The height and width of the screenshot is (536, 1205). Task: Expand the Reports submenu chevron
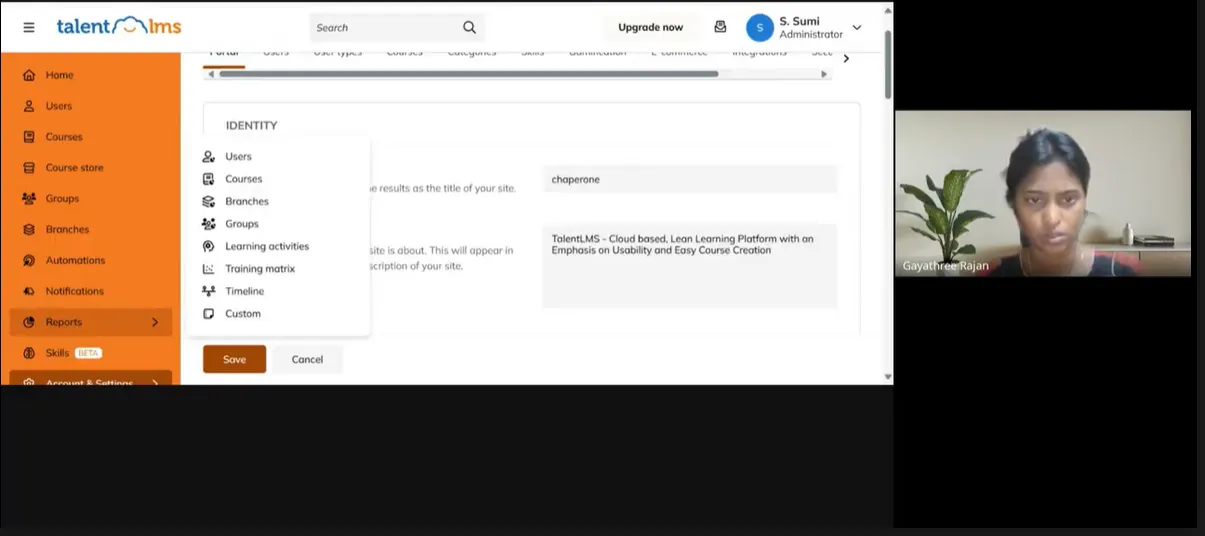[155, 322]
